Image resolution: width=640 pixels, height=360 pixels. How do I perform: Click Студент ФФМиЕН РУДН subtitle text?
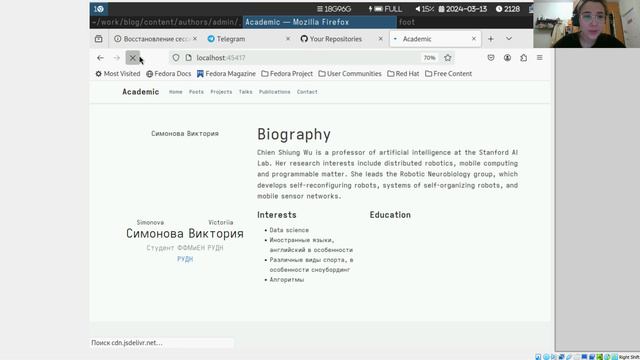point(185,248)
